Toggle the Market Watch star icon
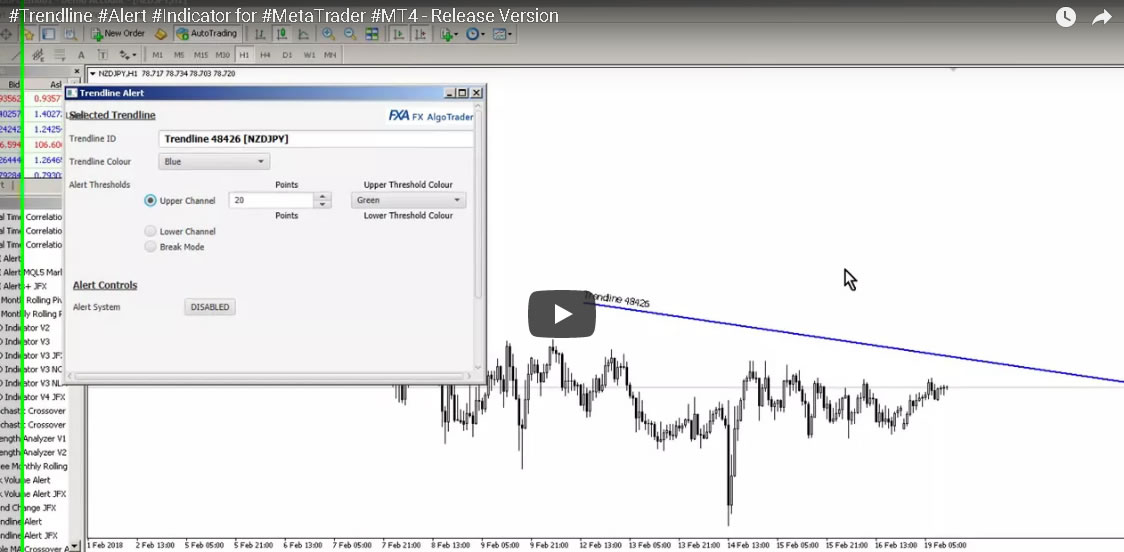This screenshot has width=1124, height=552. point(29,34)
